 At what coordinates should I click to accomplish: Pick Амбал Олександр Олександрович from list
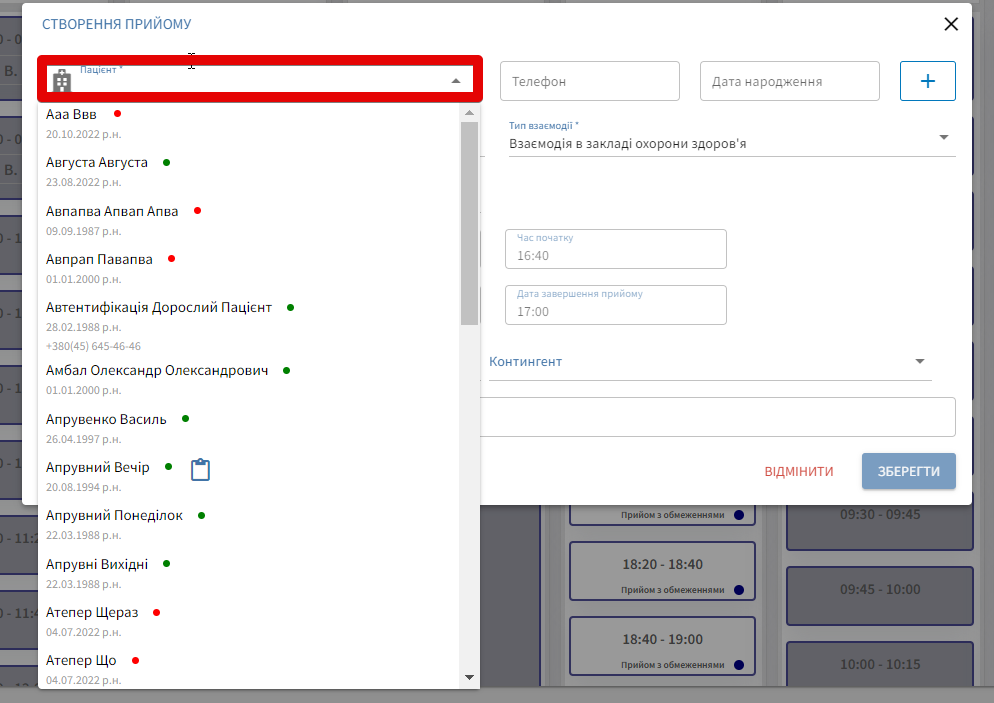pyautogui.click(x=157, y=371)
